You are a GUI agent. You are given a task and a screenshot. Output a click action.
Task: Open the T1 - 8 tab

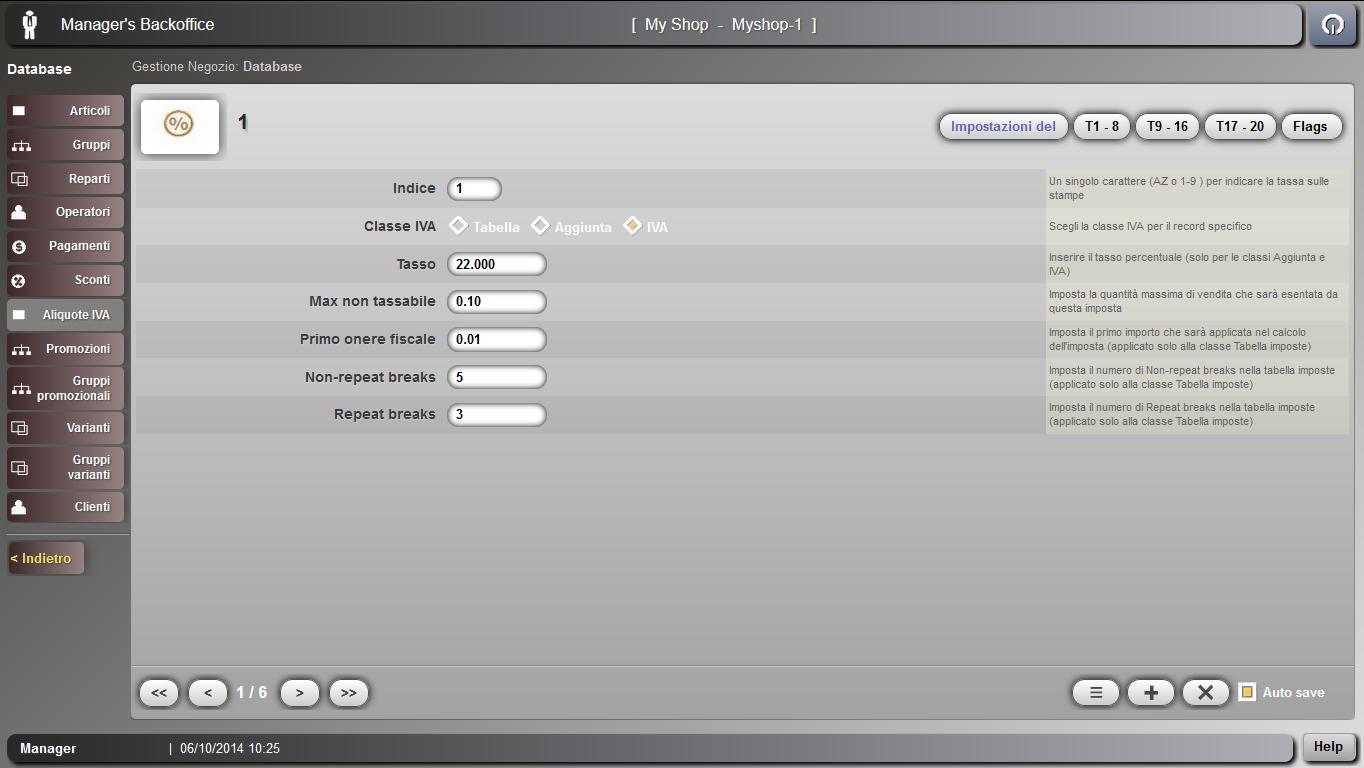click(1102, 126)
